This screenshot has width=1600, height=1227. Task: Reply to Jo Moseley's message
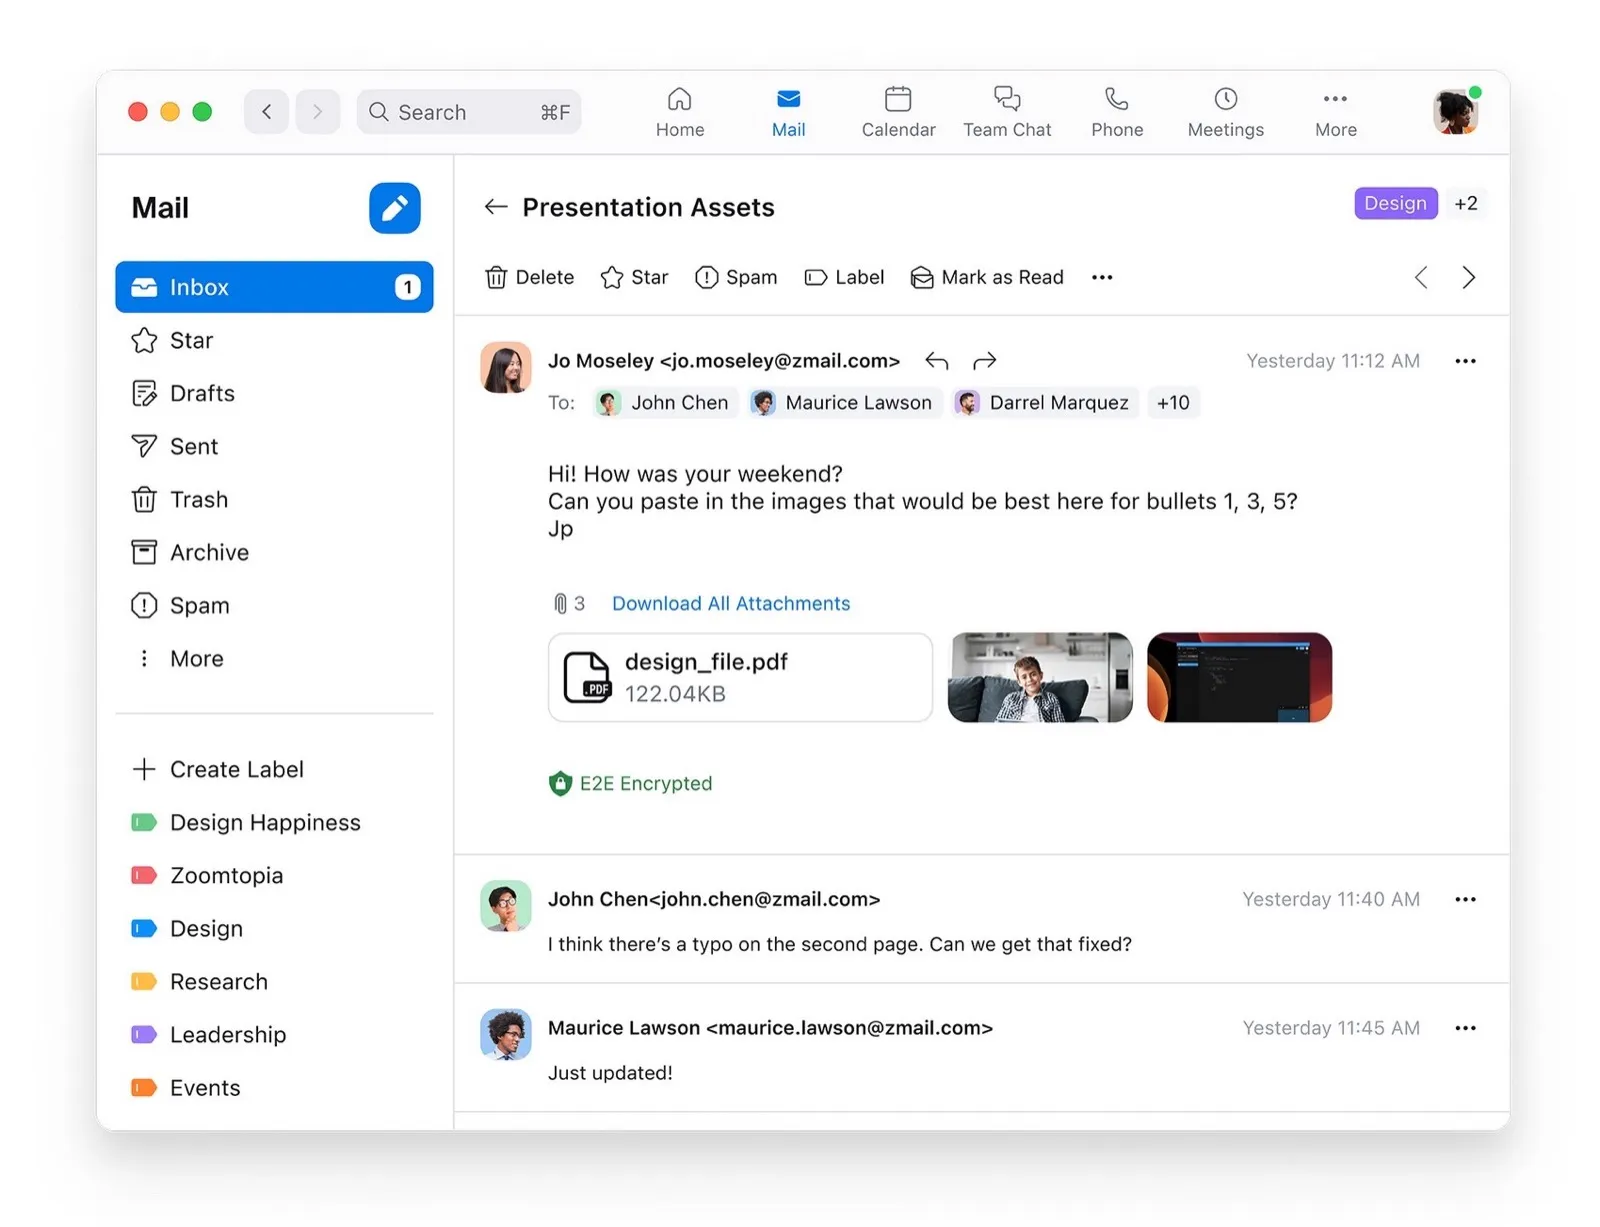point(936,360)
